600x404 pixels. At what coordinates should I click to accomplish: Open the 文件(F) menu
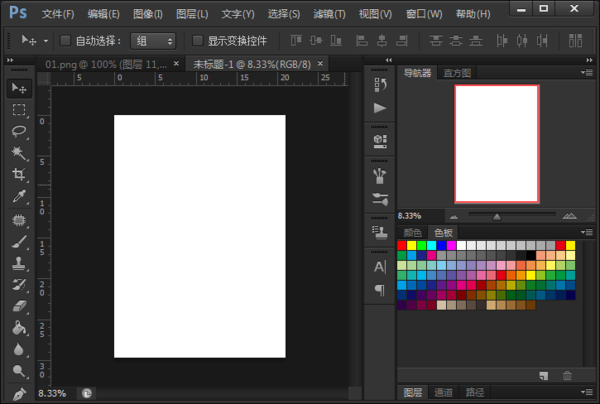[58, 14]
